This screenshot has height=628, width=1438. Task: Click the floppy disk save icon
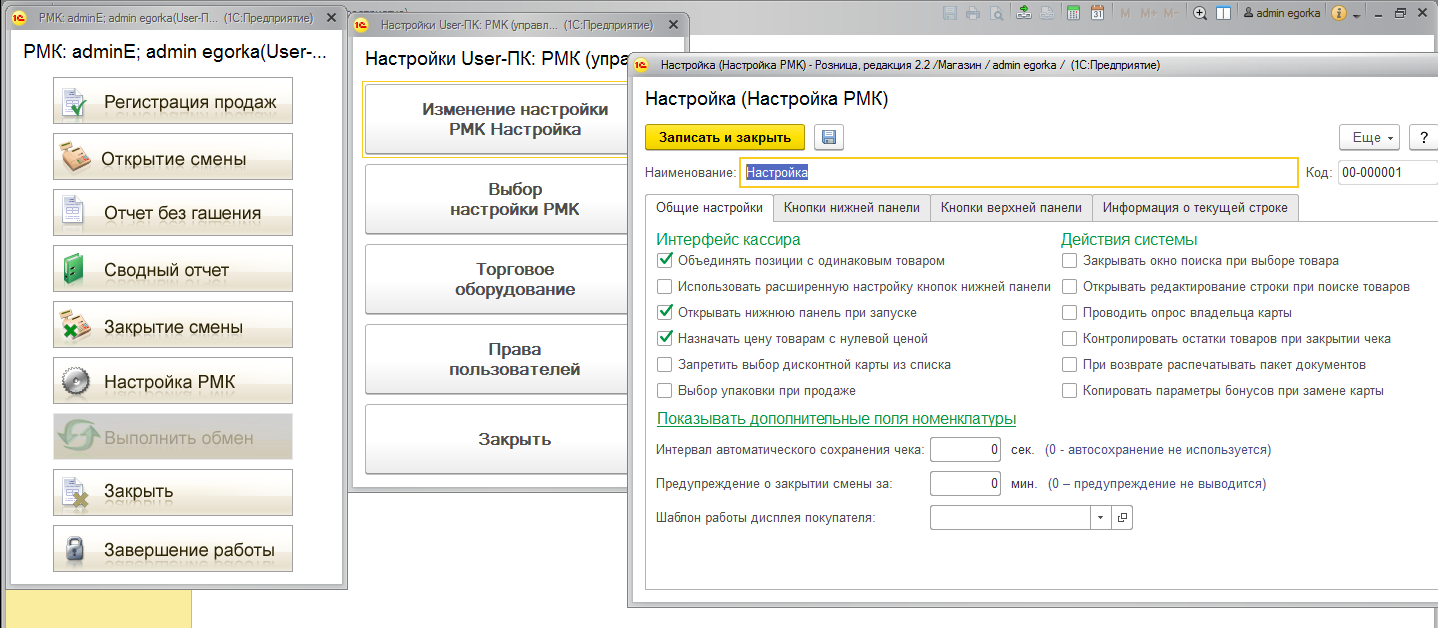(829, 137)
